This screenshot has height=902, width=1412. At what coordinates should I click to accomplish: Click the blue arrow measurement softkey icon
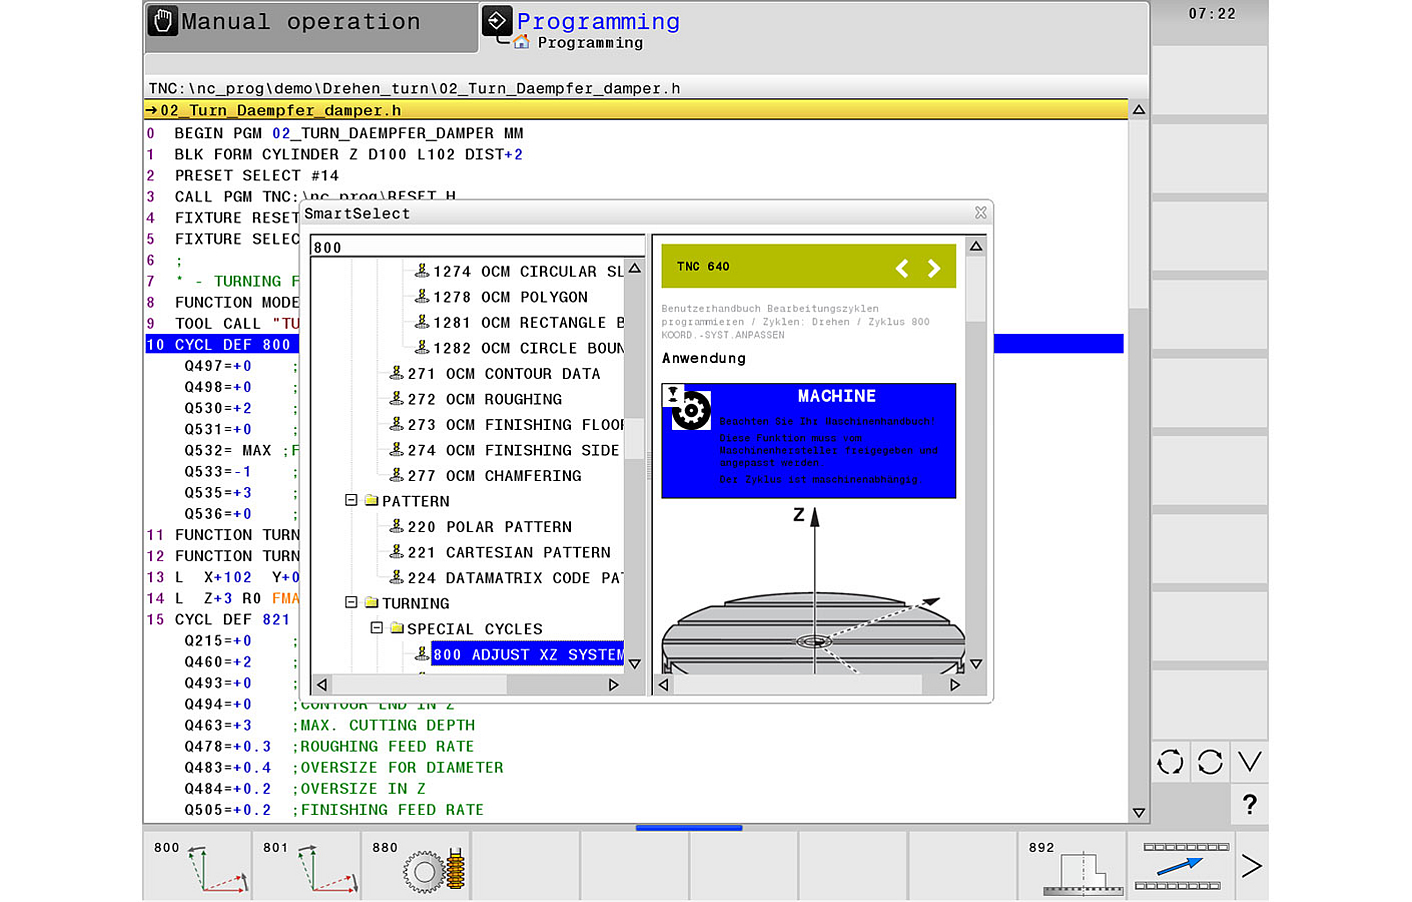click(1186, 864)
